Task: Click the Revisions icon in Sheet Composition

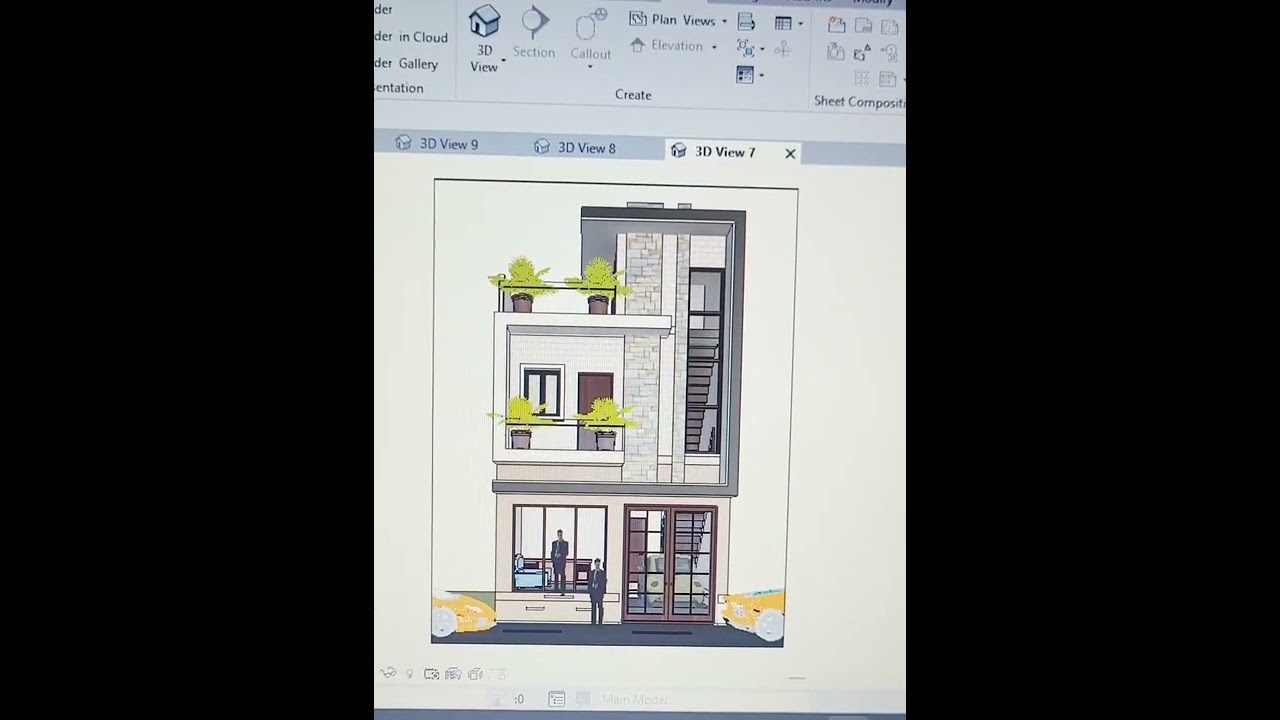Action: pos(862,52)
